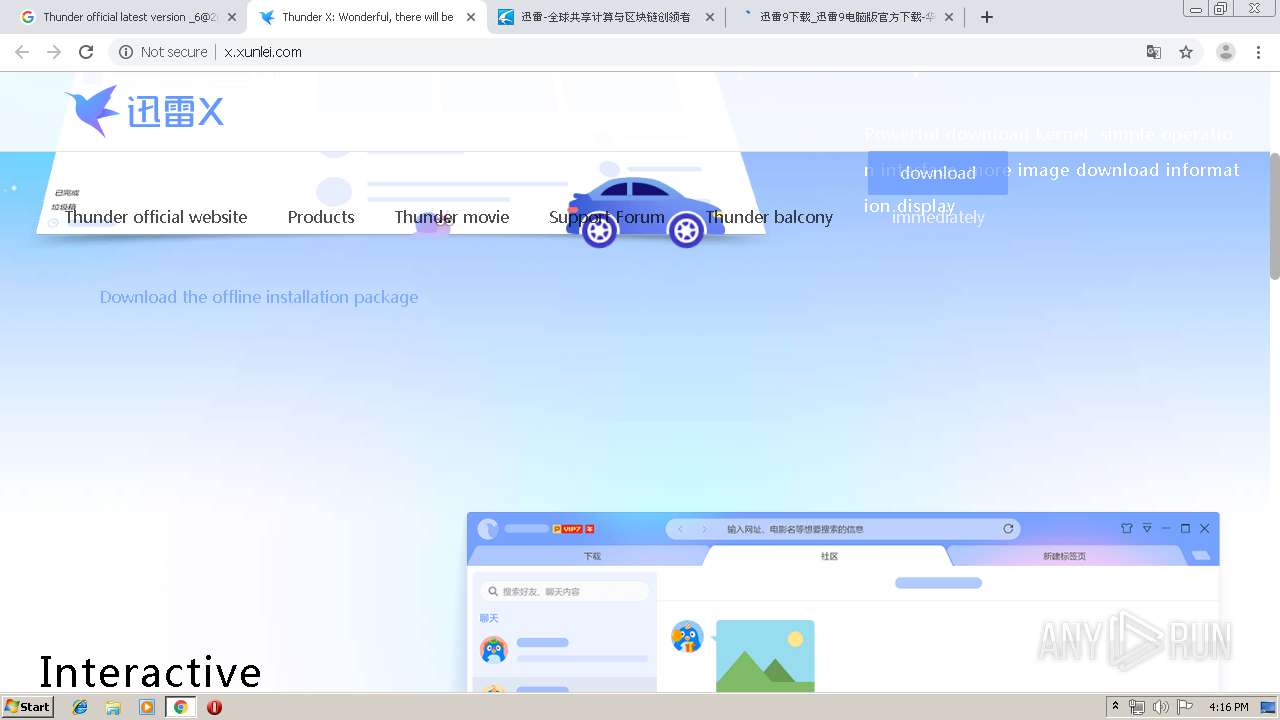This screenshot has width=1280, height=720.
Task: Click the skin shirt icon in app preview
Action: [x=1127, y=528]
